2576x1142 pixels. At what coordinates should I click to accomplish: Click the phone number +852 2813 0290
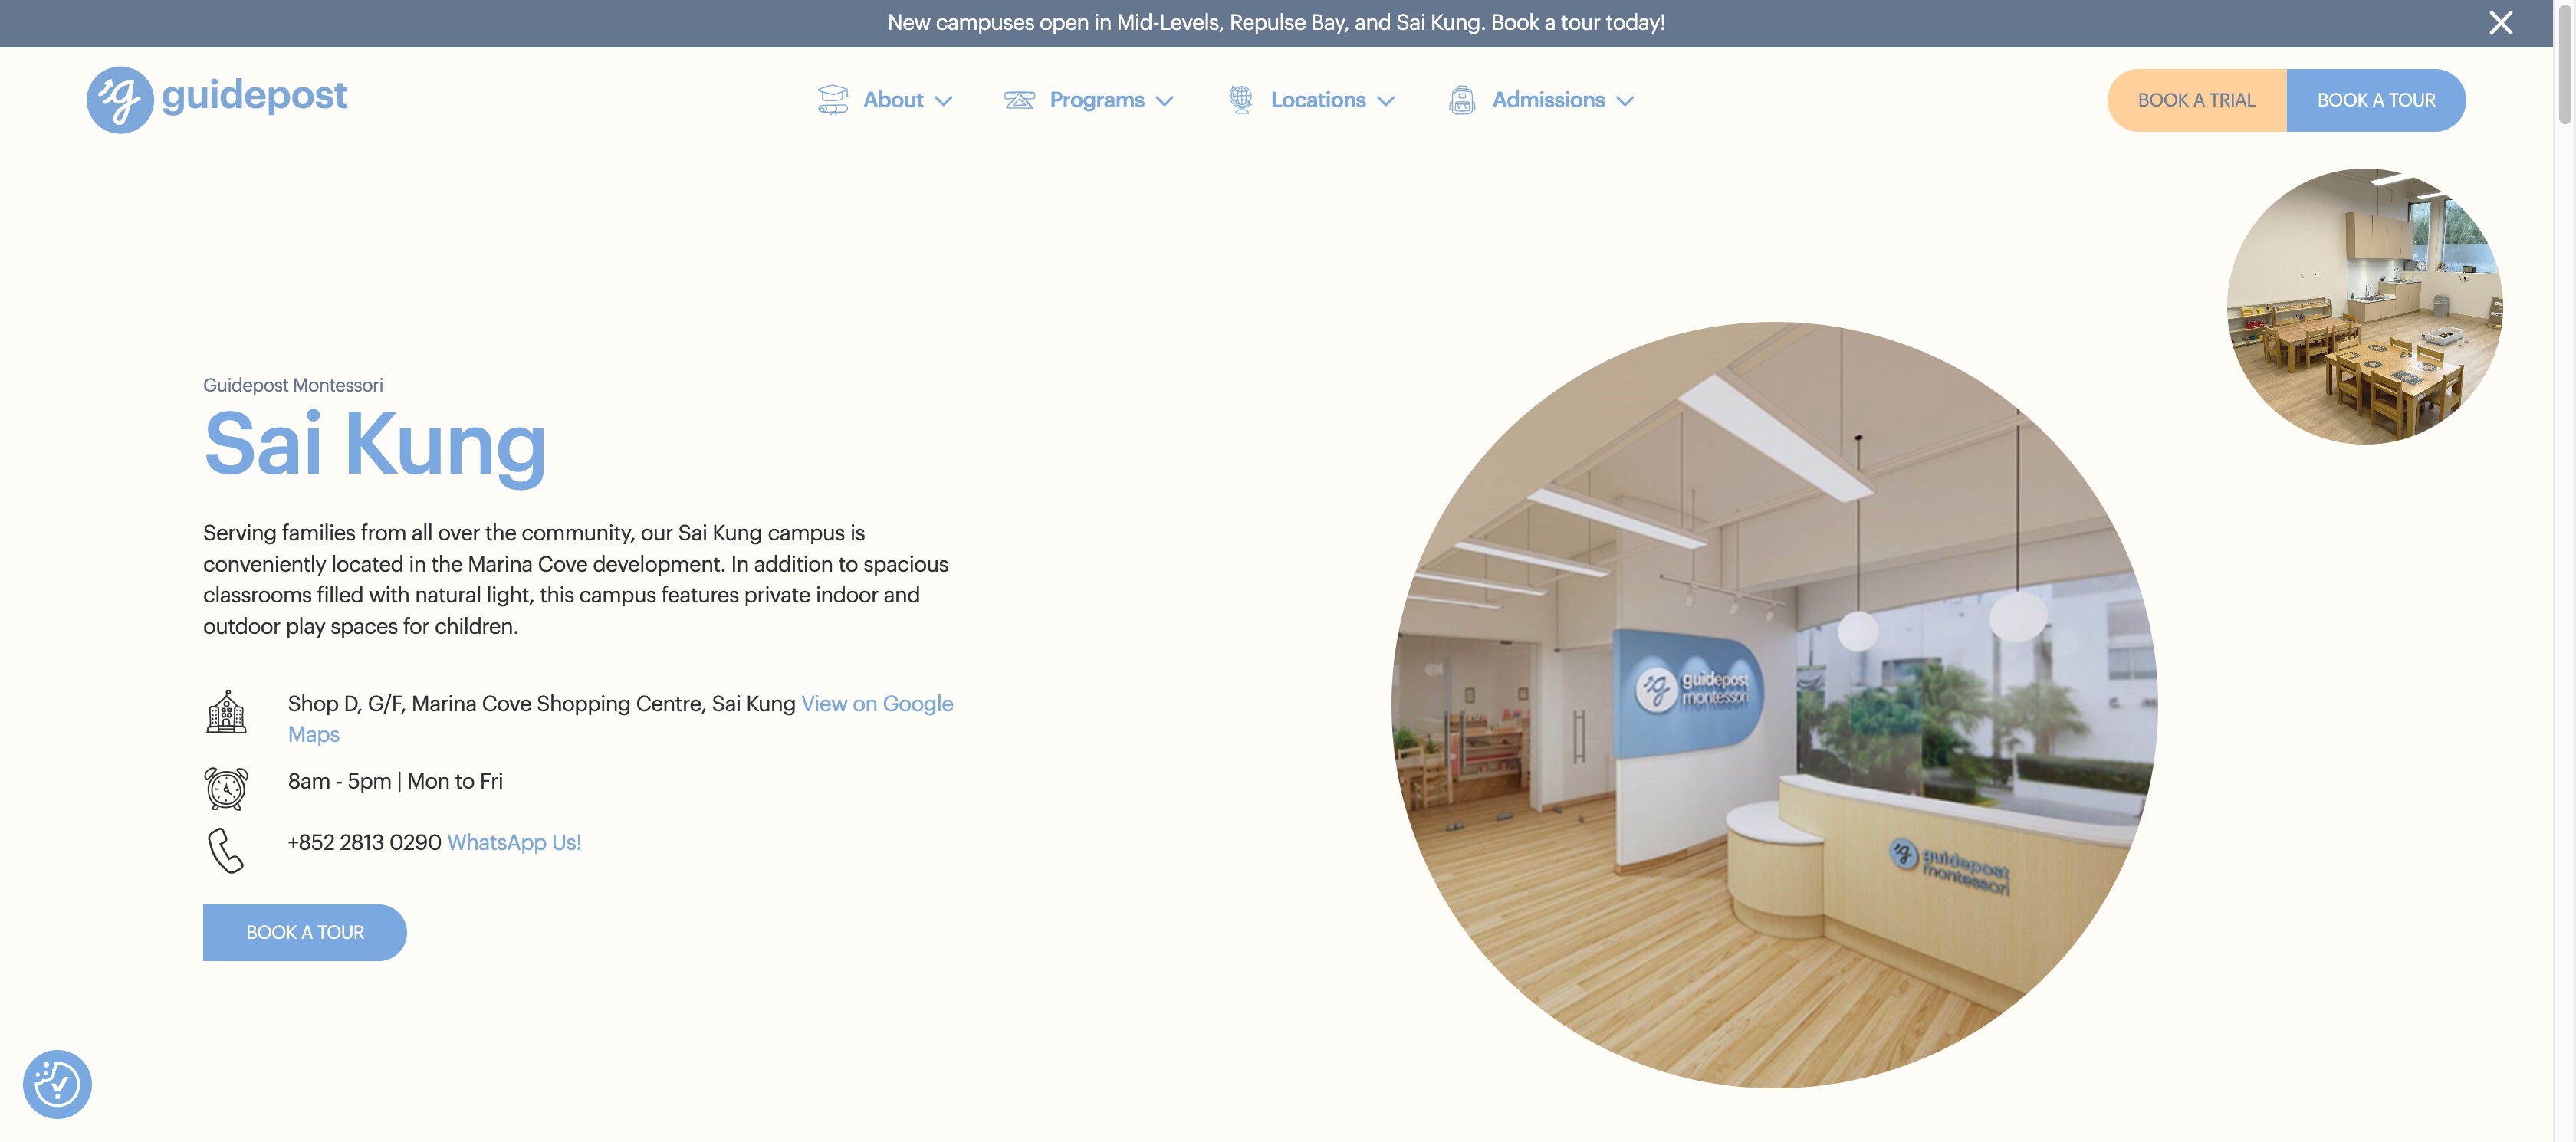[364, 842]
